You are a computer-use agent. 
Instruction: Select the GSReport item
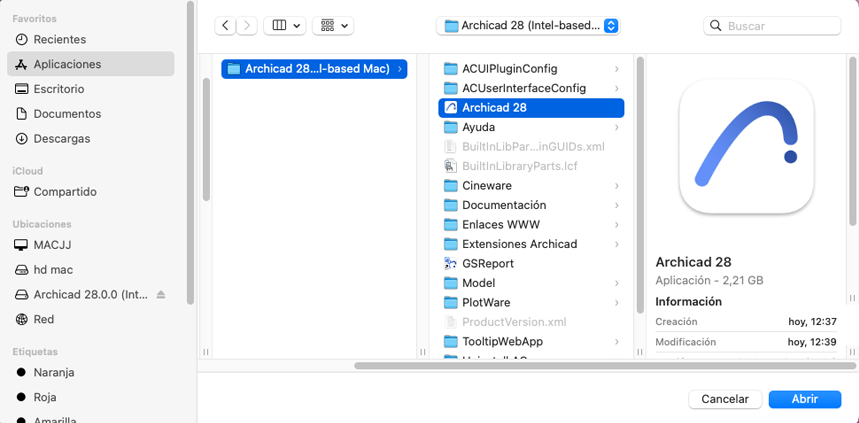pyautogui.click(x=531, y=264)
